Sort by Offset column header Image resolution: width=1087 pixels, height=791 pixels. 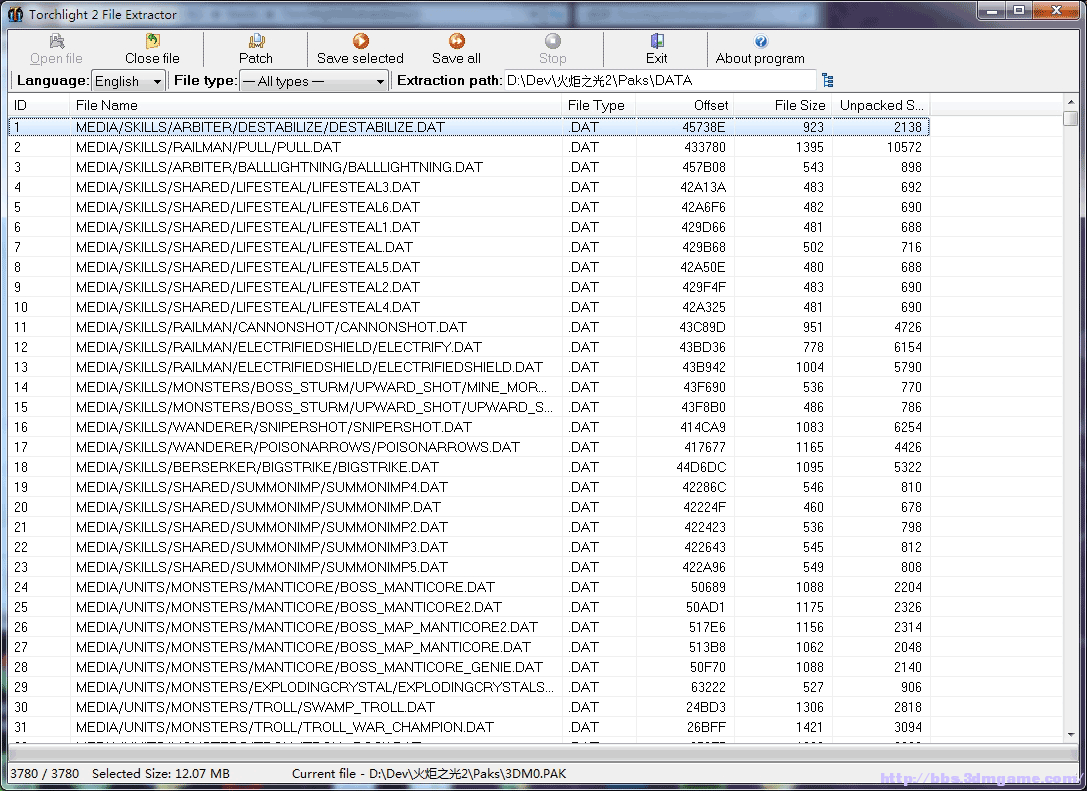685,105
